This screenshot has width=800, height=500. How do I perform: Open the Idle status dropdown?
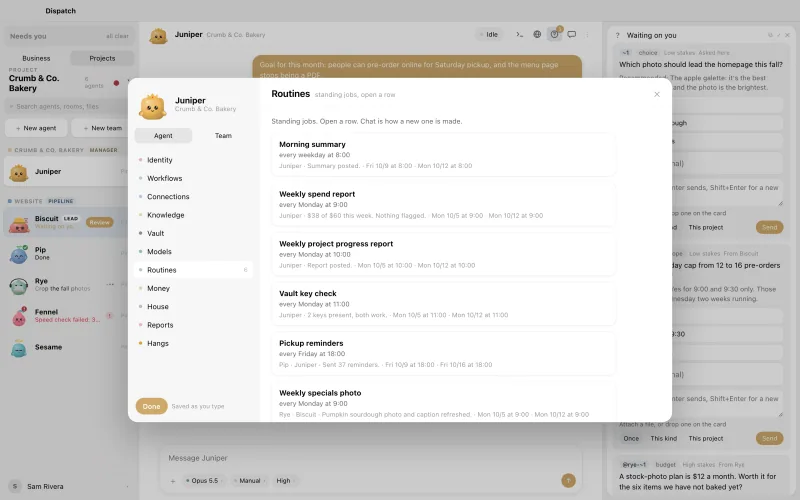tap(489, 35)
